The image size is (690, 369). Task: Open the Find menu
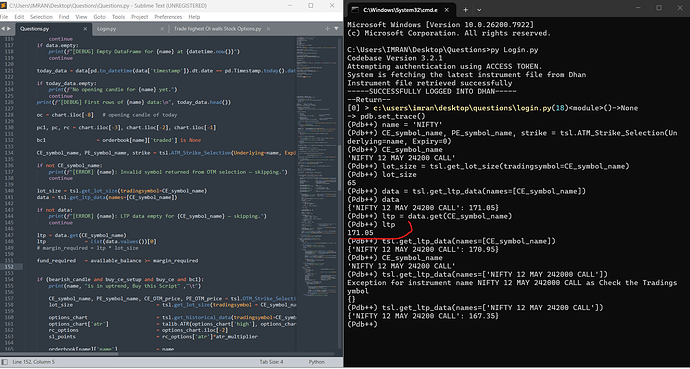coord(64,17)
